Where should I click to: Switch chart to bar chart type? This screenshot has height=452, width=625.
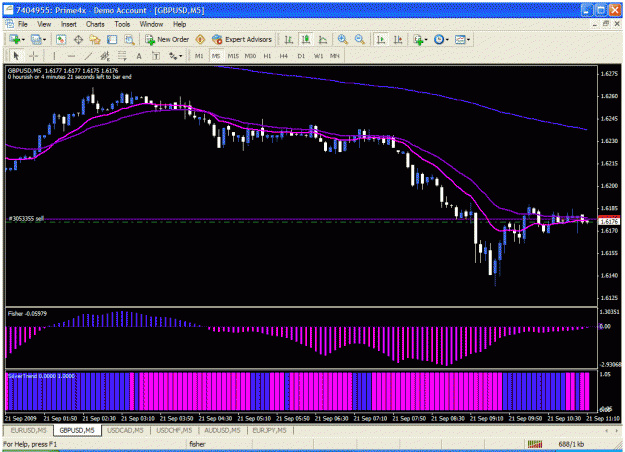[289, 39]
